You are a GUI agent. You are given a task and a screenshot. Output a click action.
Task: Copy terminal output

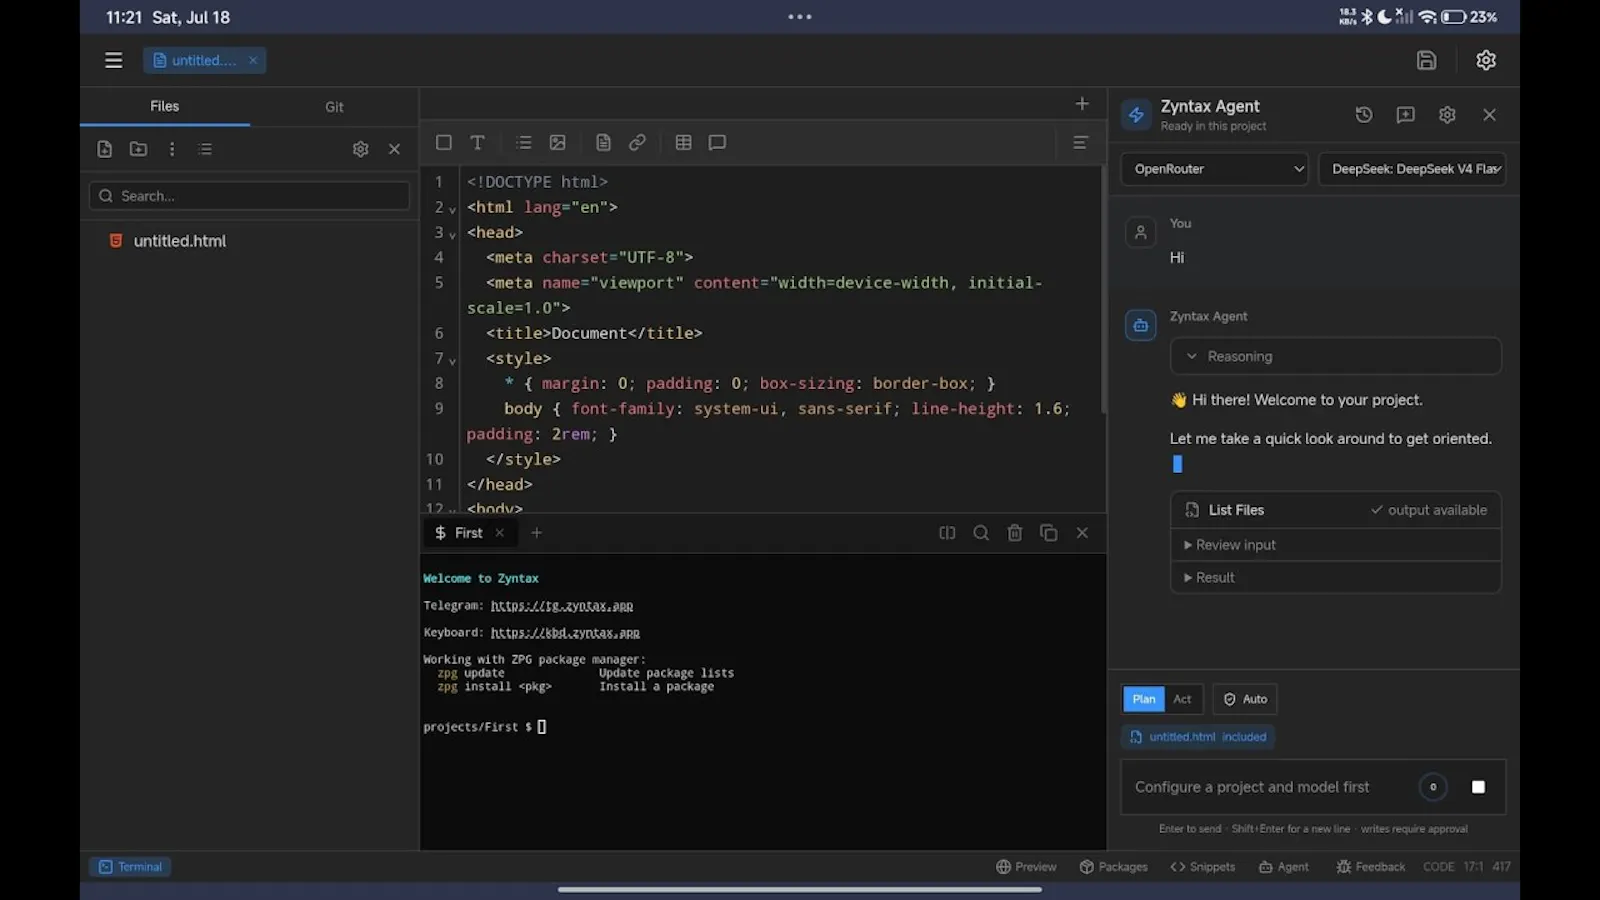click(x=1048, y=533)
